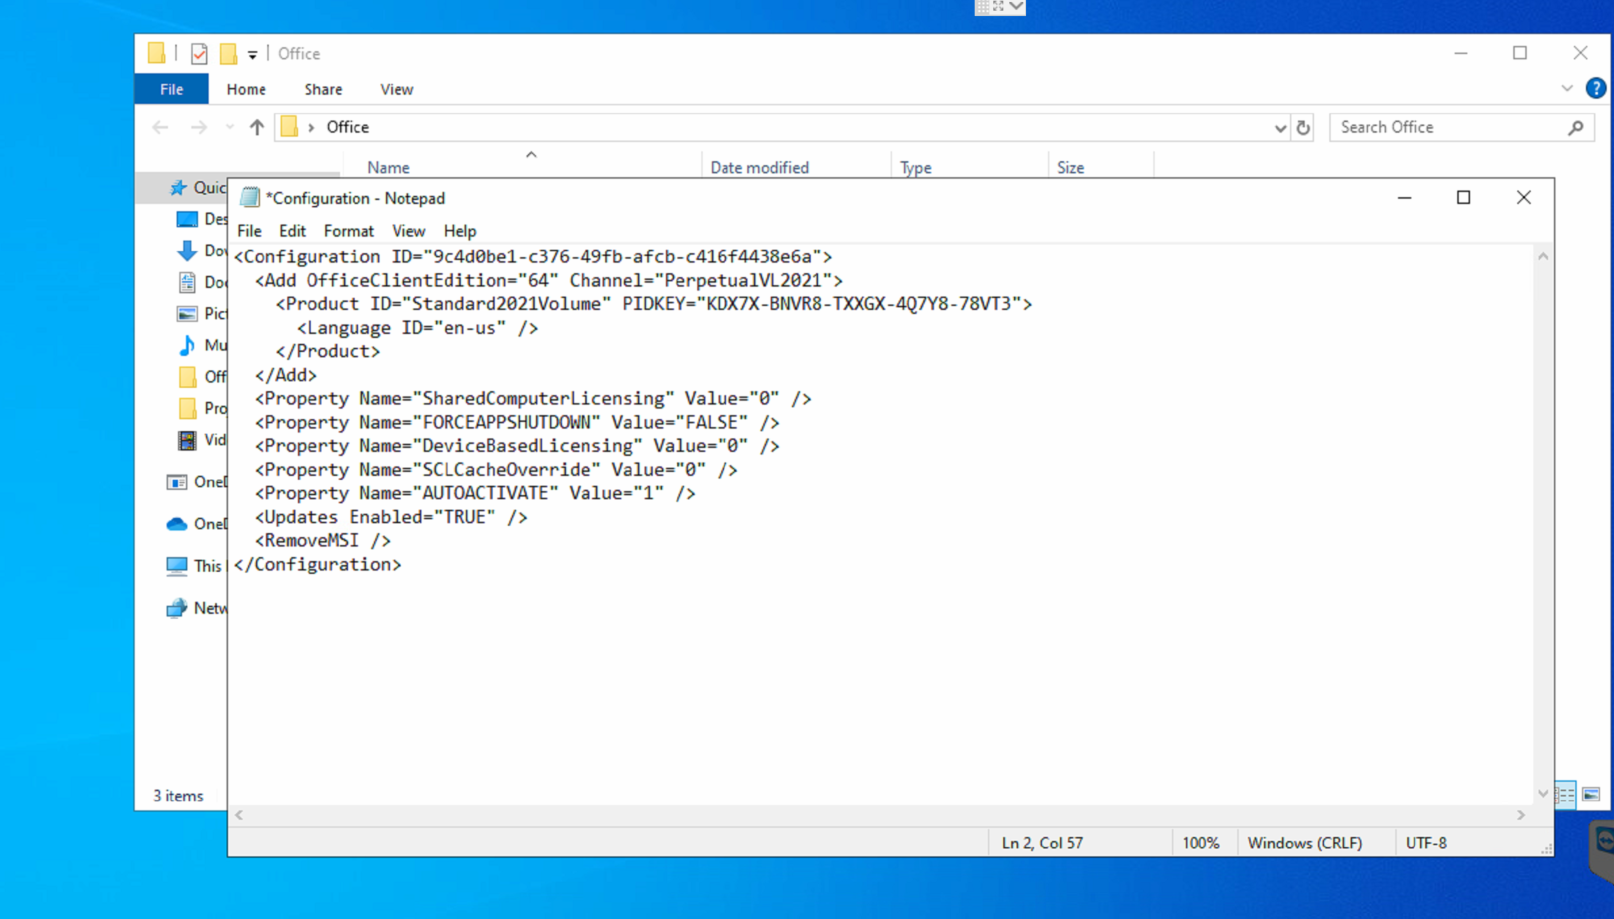Open the File tab in Explorer
The width and height of the screenshot is (1614, 919).
click(x=172, y=89)
